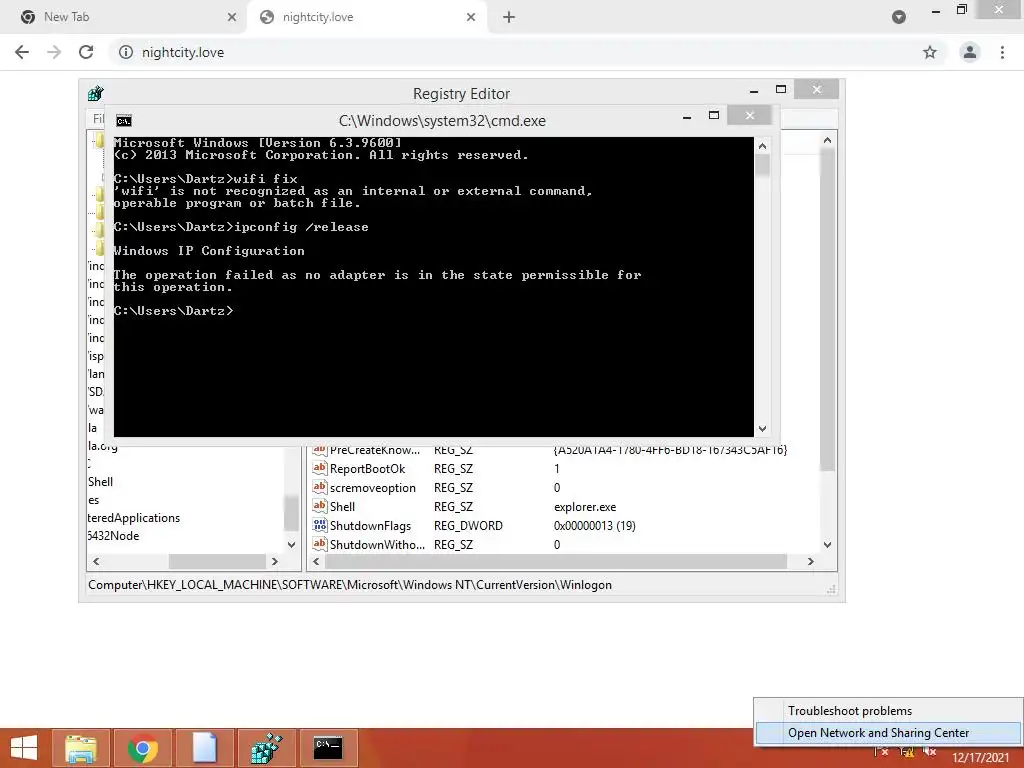Click registry path in status bar
Viewport: 1024px width, 768px height.
[350, 584]
